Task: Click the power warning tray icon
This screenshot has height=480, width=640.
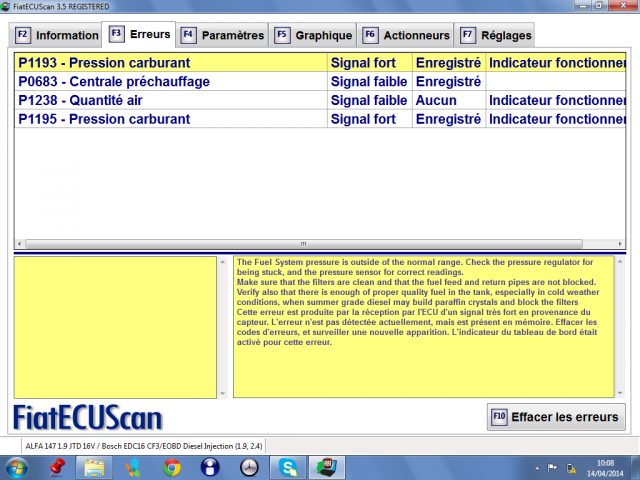Action: (x=571, y=468)
